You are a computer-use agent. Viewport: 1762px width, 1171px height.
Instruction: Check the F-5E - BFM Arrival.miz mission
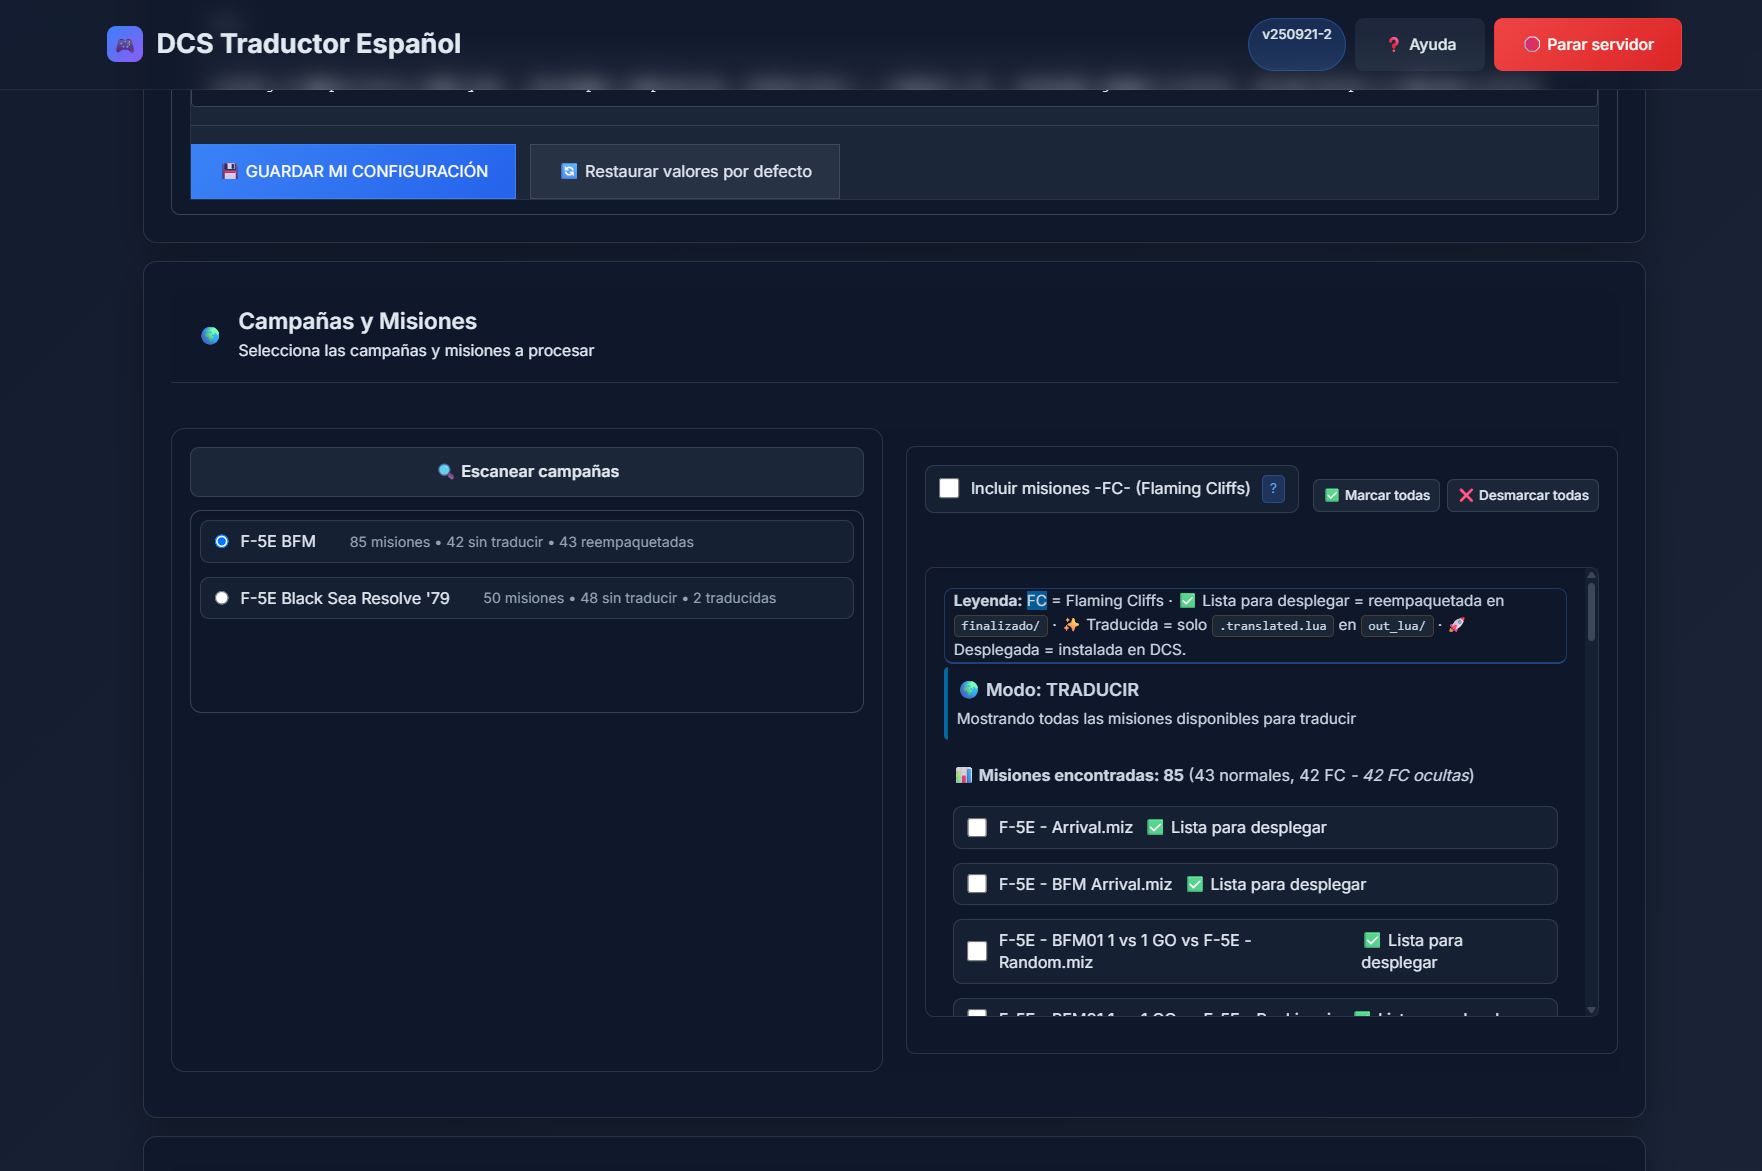coord(977,884)
